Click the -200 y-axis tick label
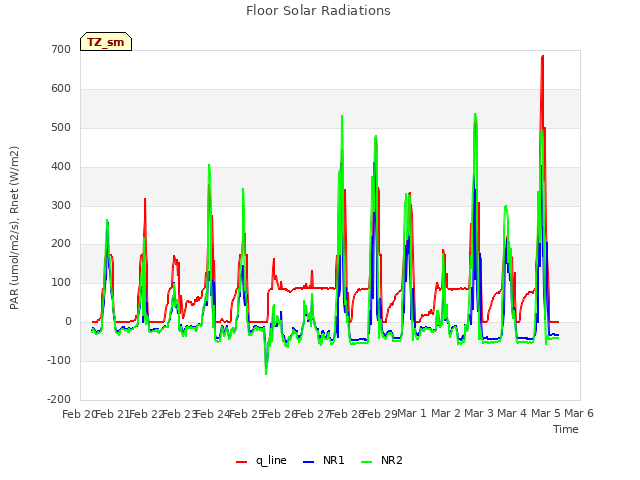 pos(59,399)
